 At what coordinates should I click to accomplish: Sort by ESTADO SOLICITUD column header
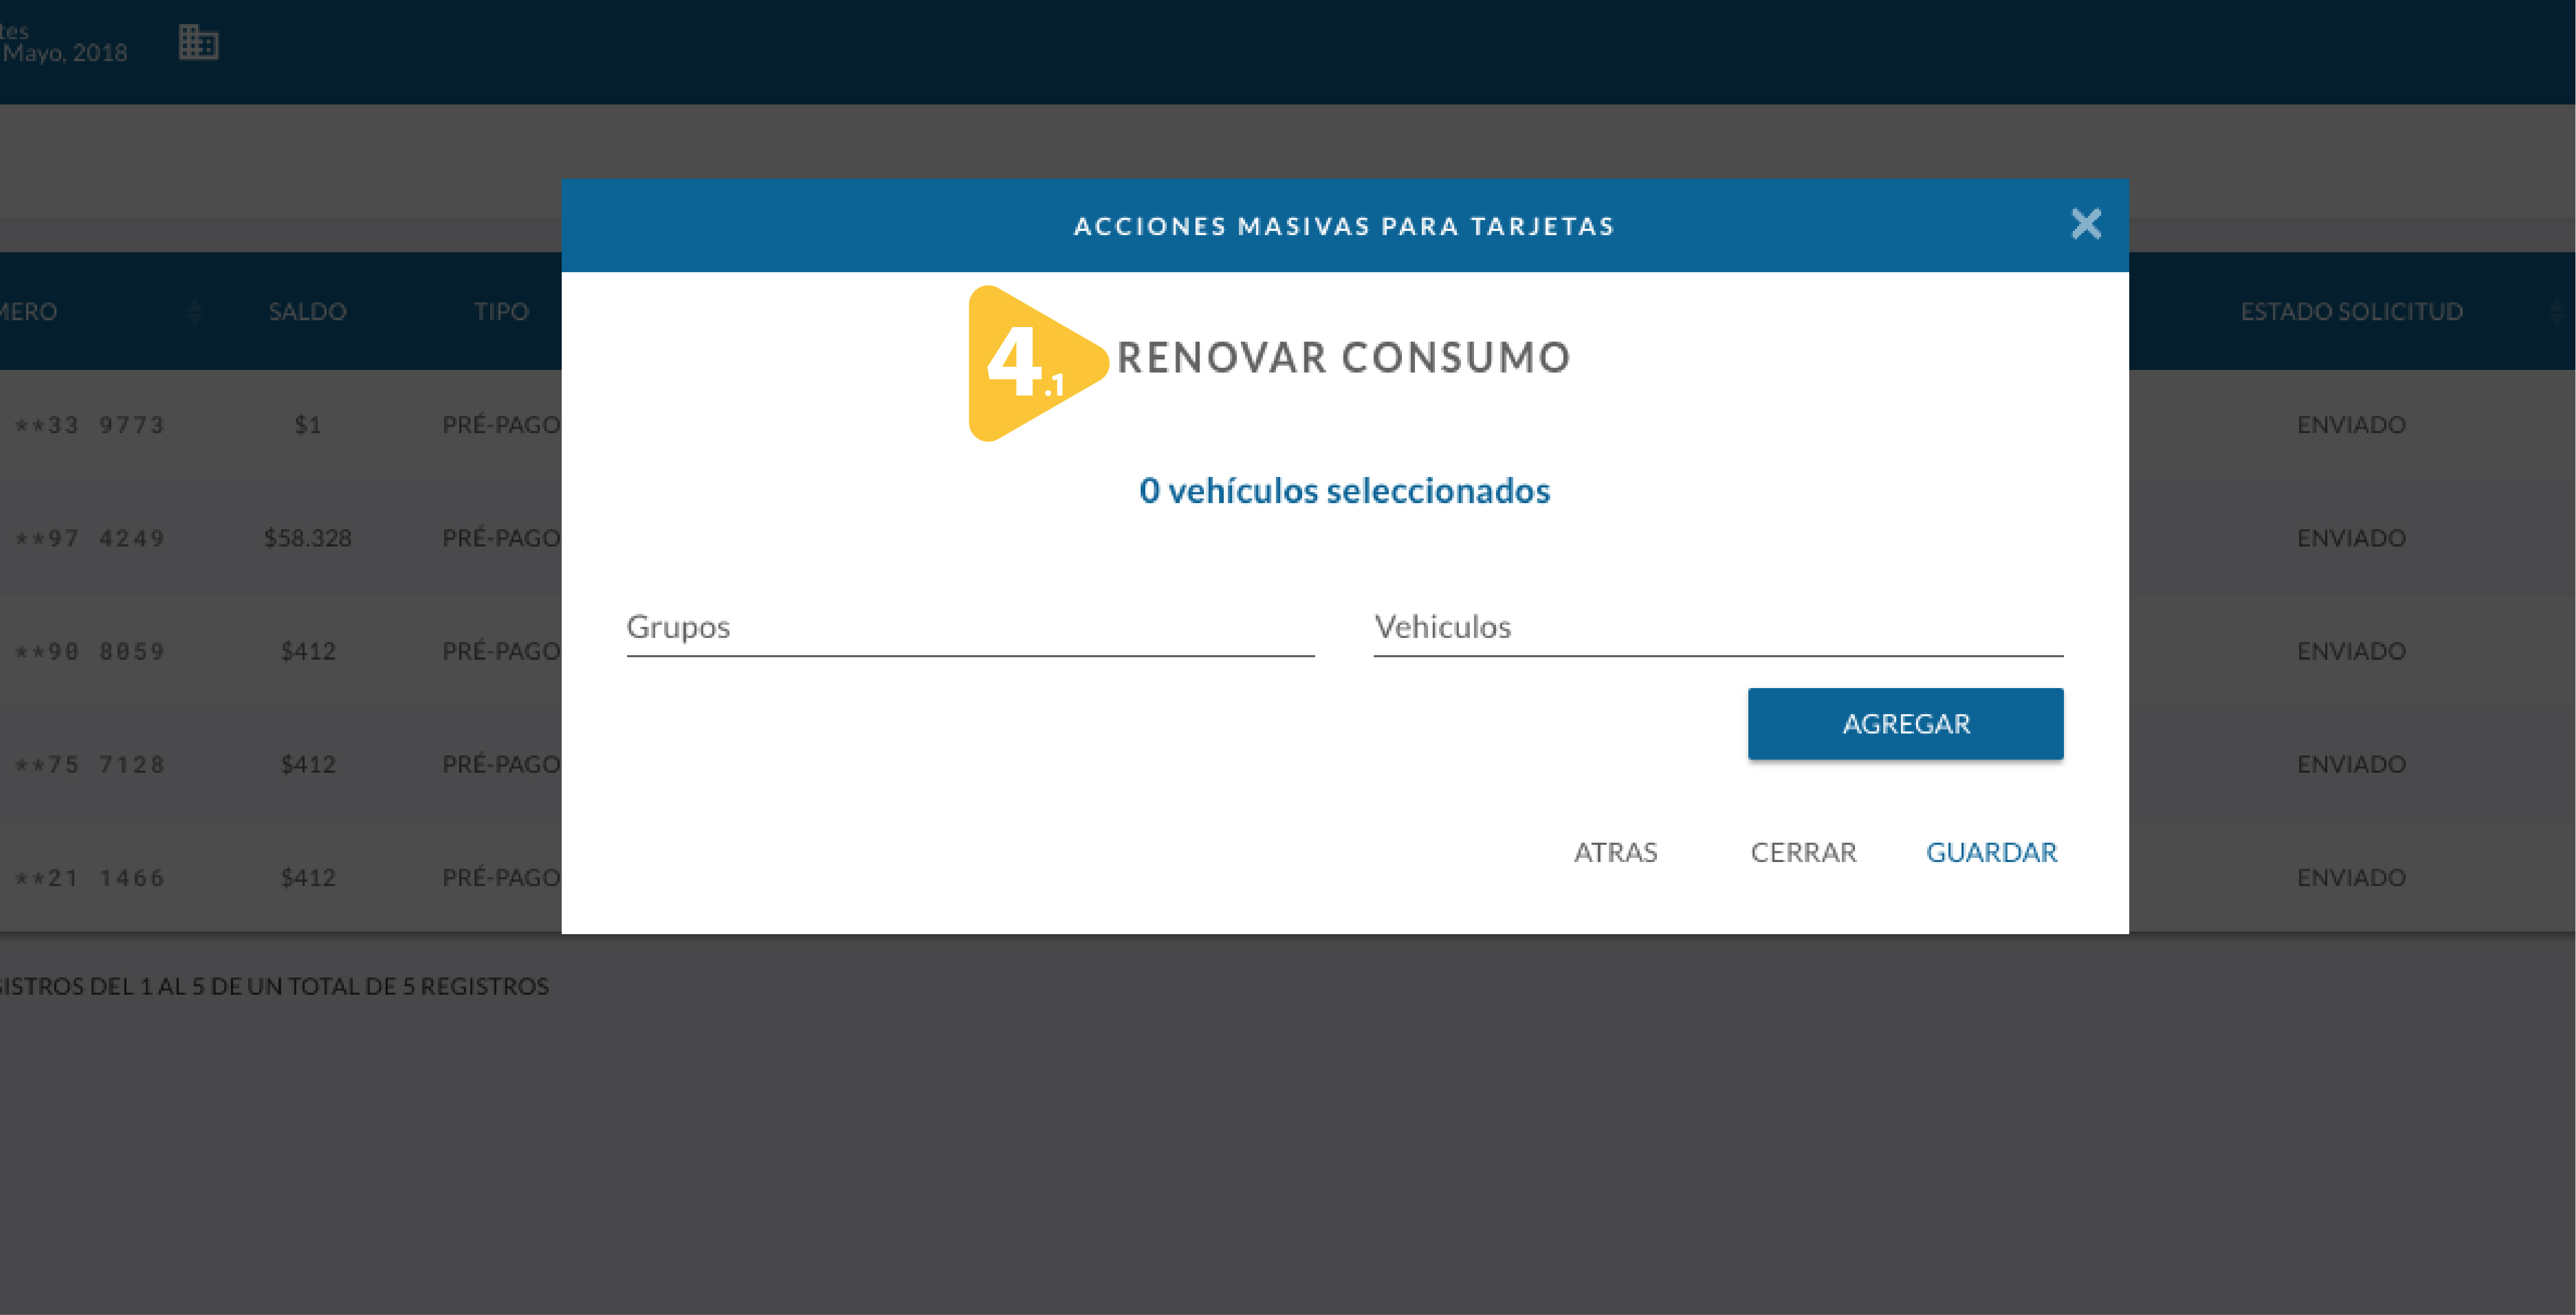(2351, 311)
